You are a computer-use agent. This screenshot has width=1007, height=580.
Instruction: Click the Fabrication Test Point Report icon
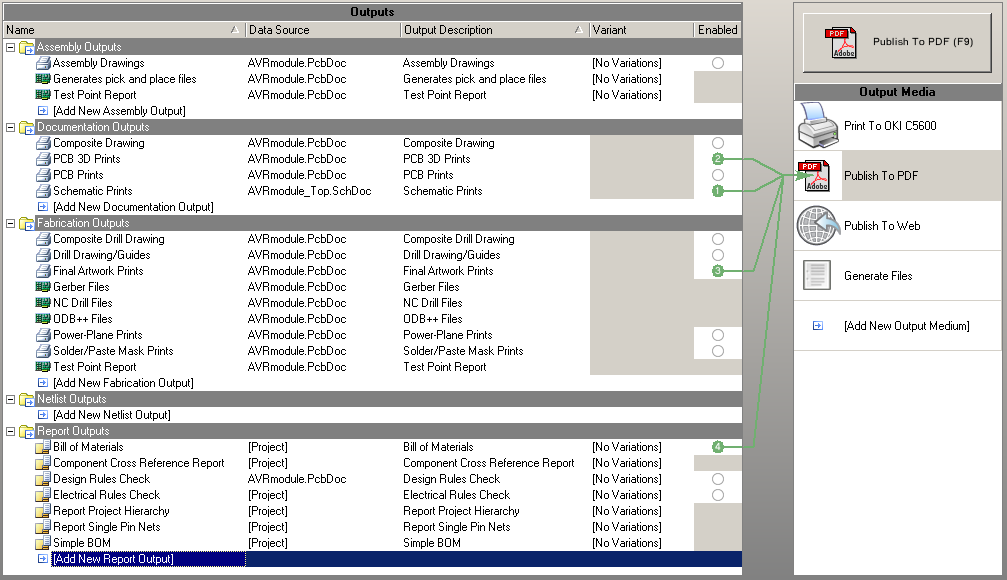click(43, 367)
